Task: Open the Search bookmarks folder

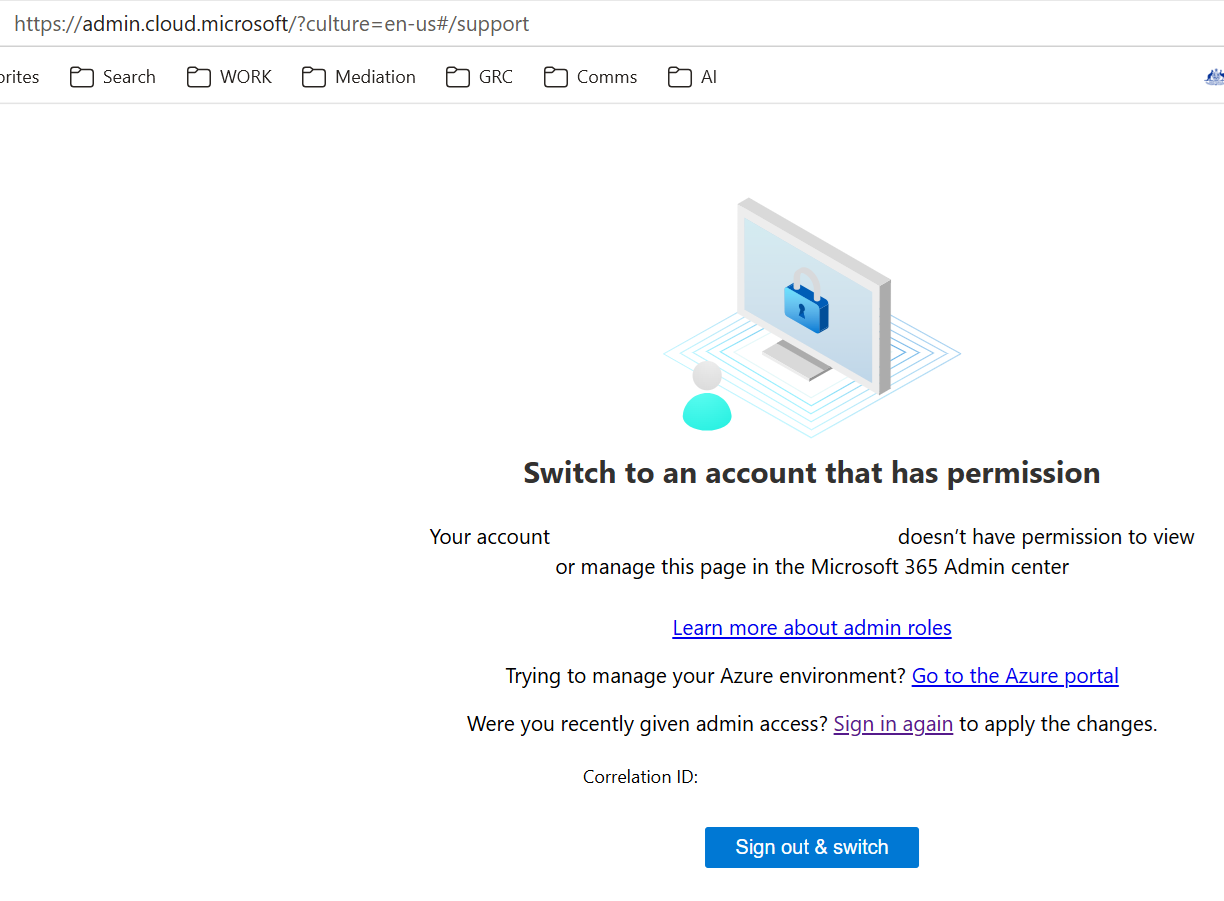Action: click(x=113, y=77)
